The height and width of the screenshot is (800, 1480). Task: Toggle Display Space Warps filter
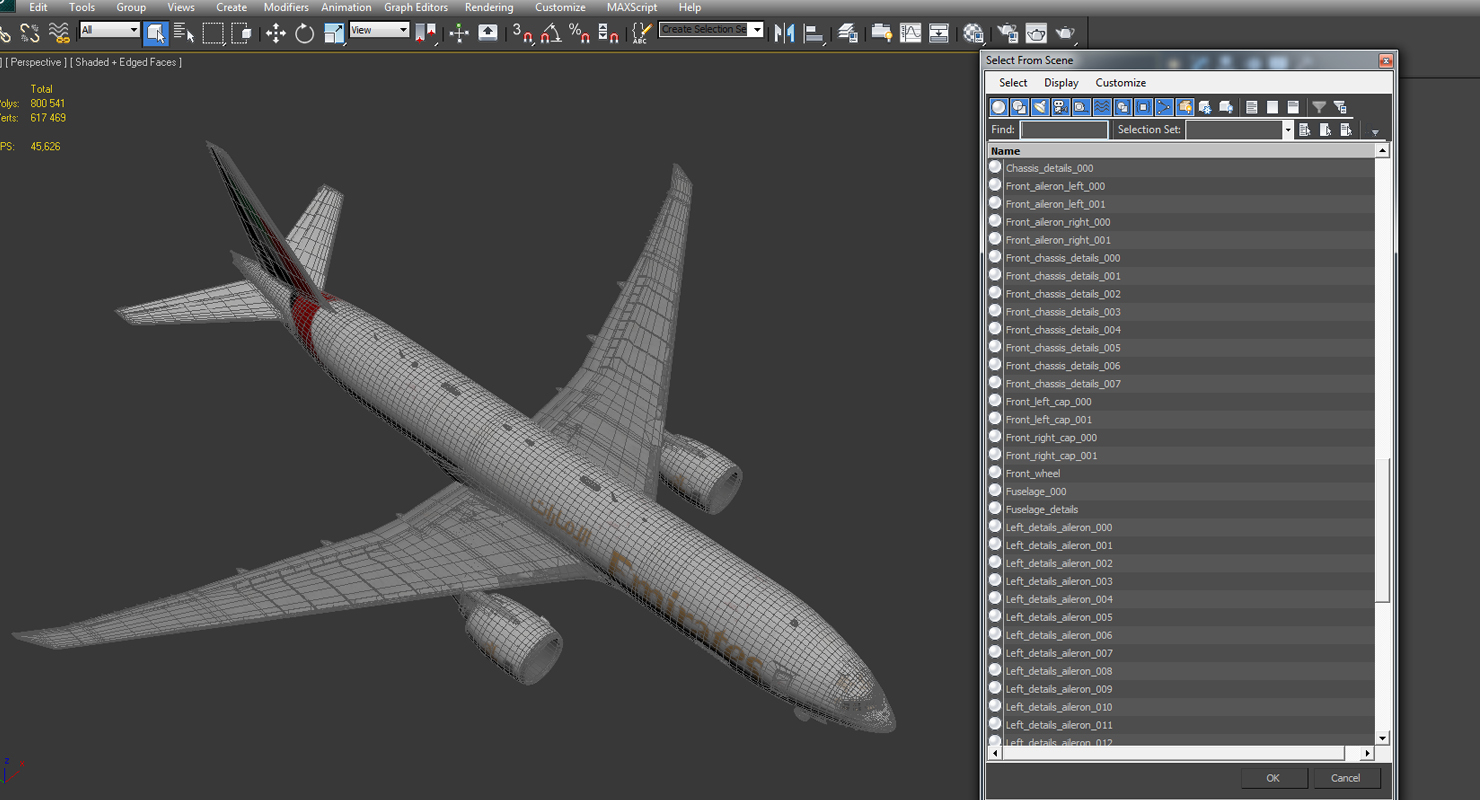tap(1102, 107)
